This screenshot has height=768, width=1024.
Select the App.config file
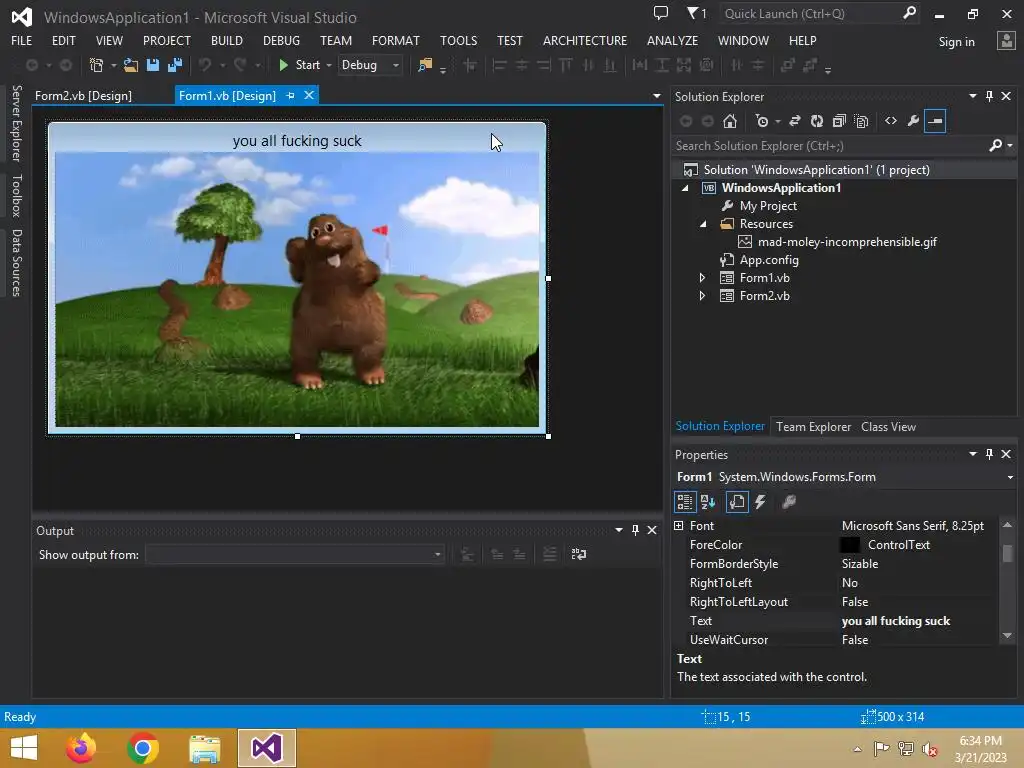tap(769, 260)
